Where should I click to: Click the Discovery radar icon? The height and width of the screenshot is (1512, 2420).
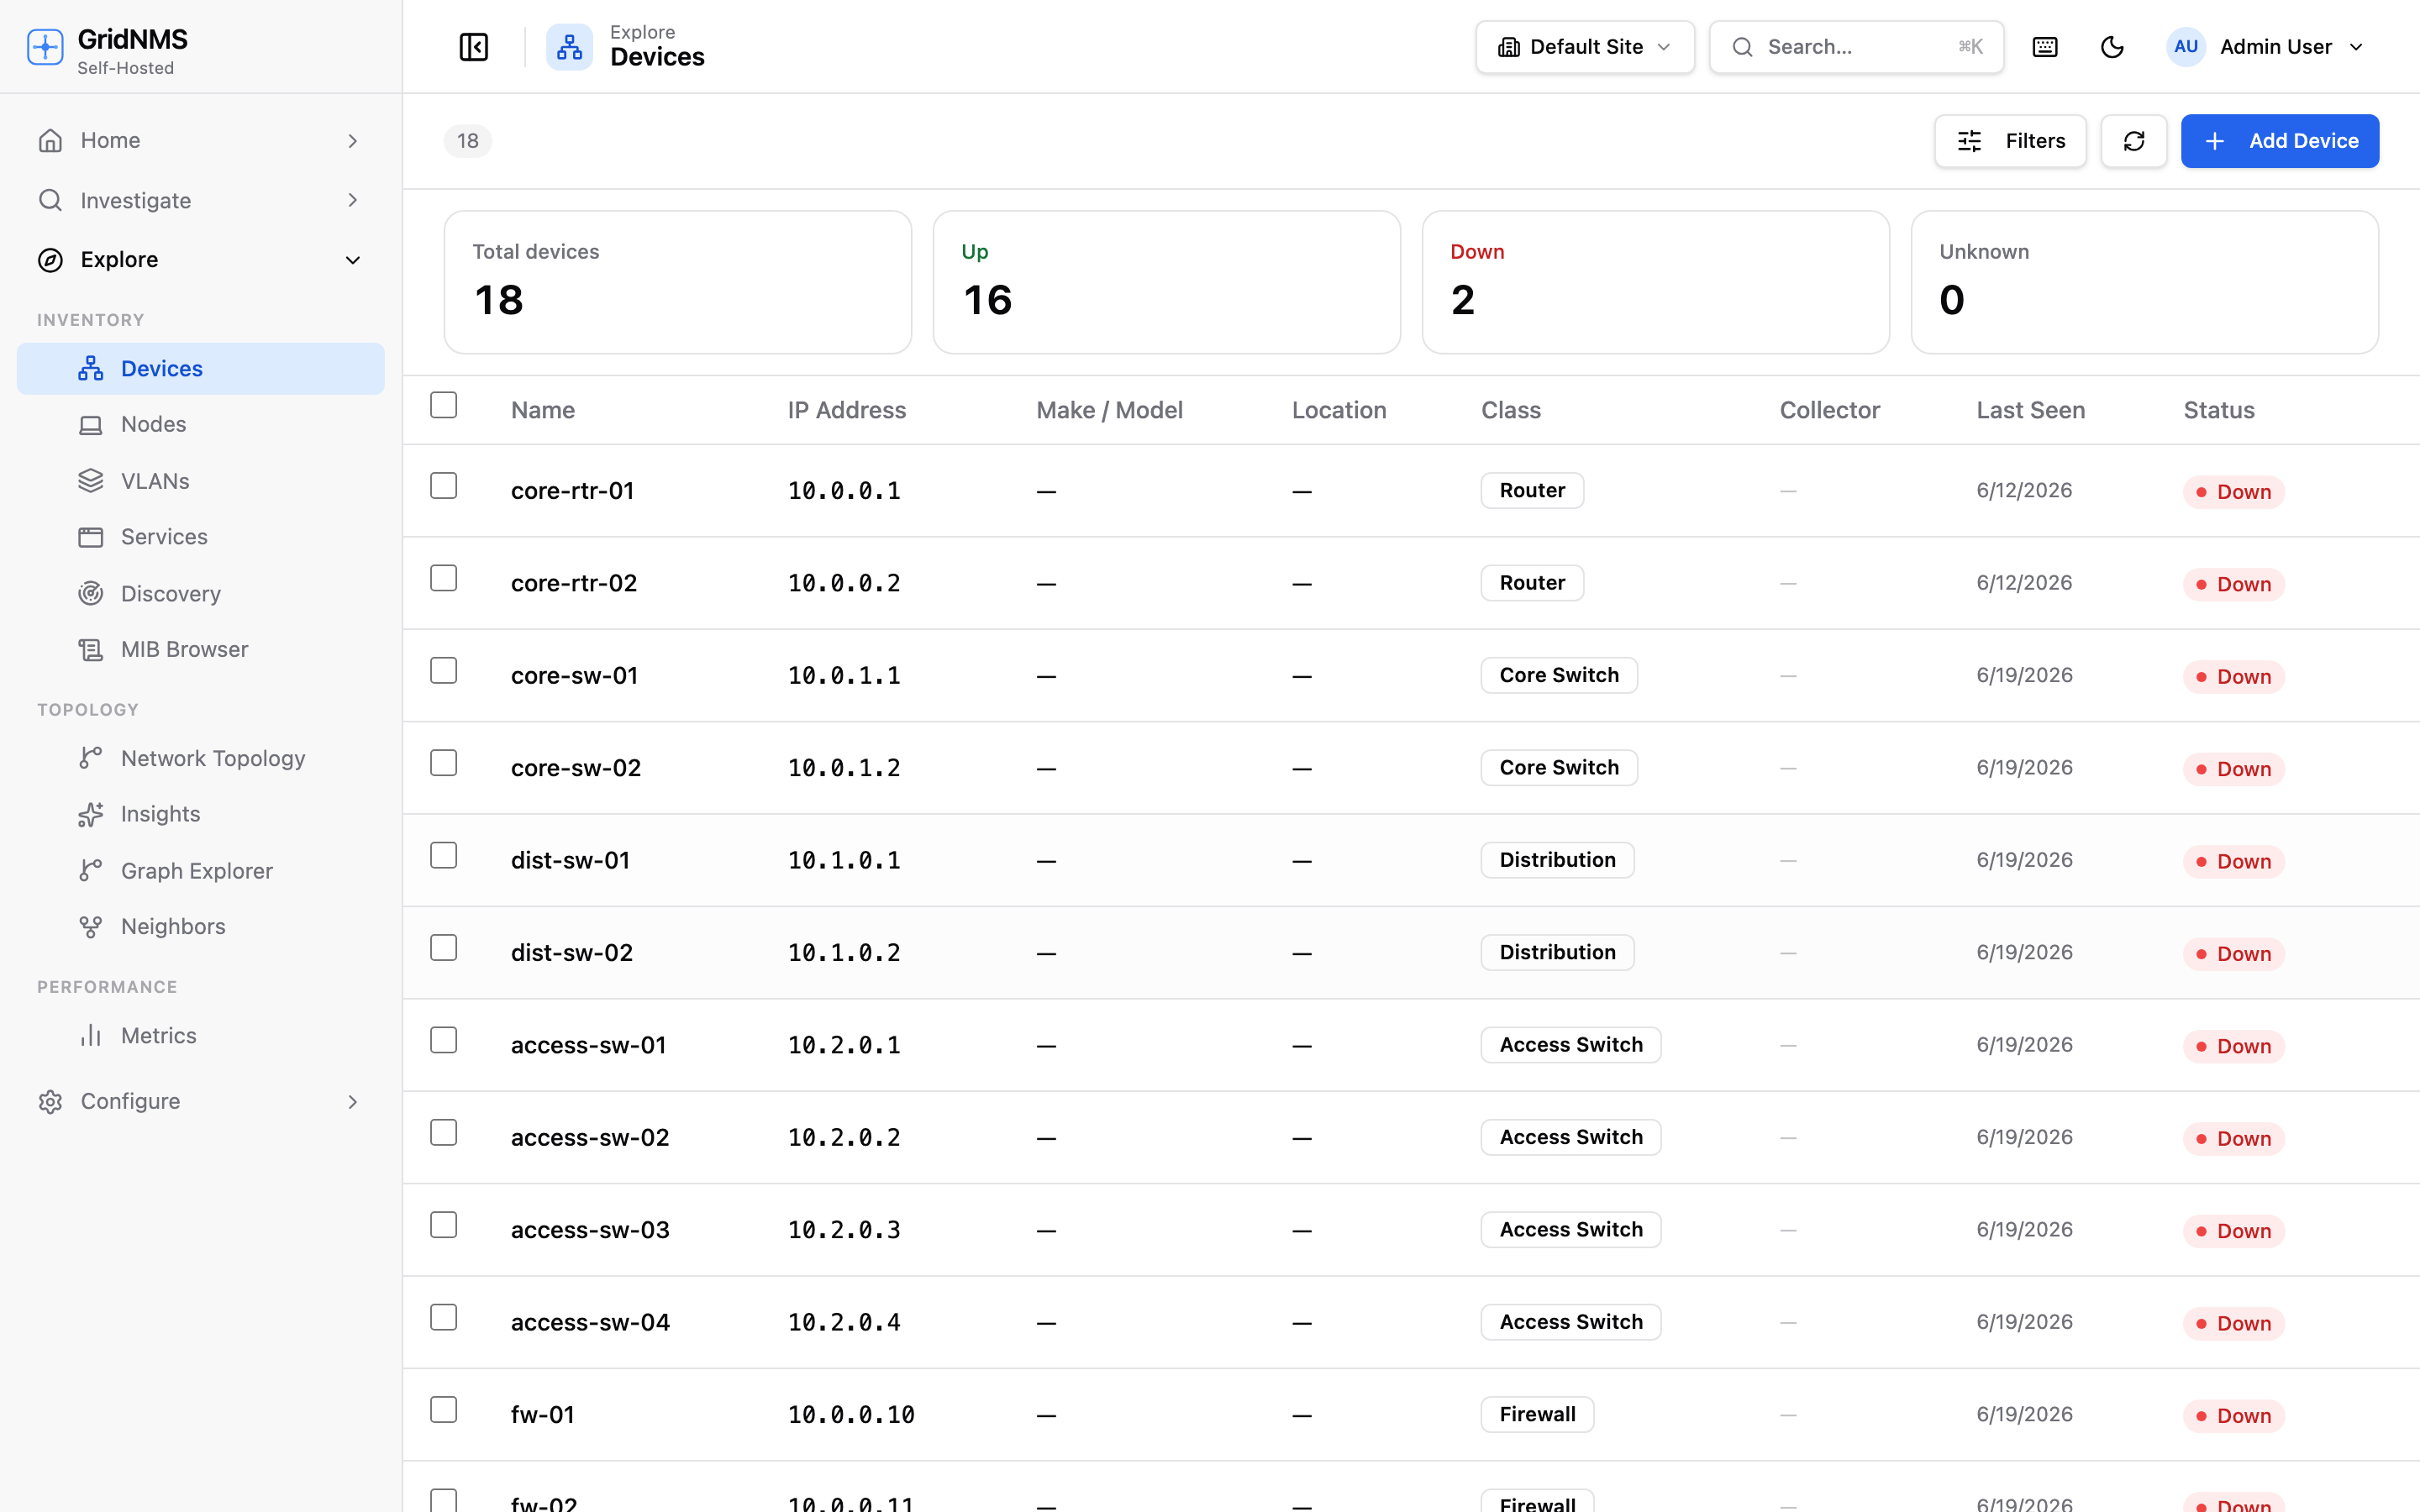[91, 594]
